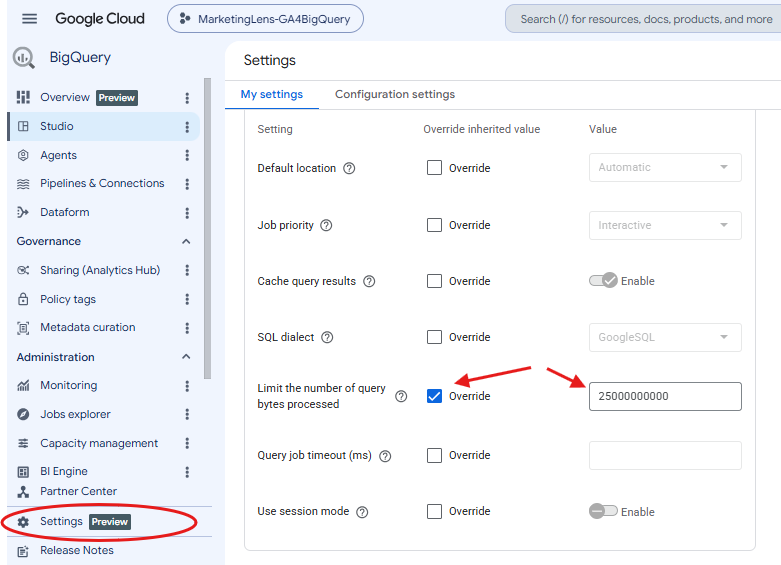Click the Agents icon in sidebar
The image size is (781, 565).
coord(23,155)
